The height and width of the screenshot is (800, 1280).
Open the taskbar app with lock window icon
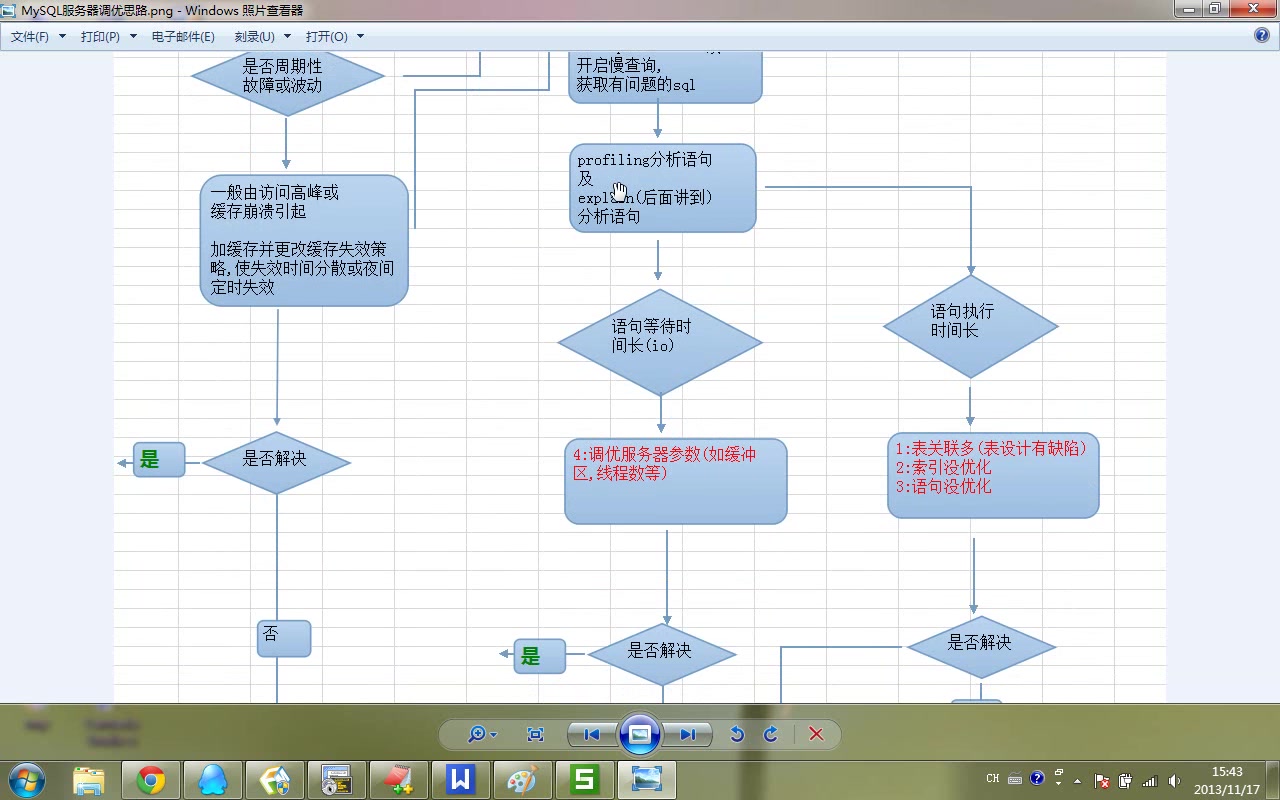point(336,779)
